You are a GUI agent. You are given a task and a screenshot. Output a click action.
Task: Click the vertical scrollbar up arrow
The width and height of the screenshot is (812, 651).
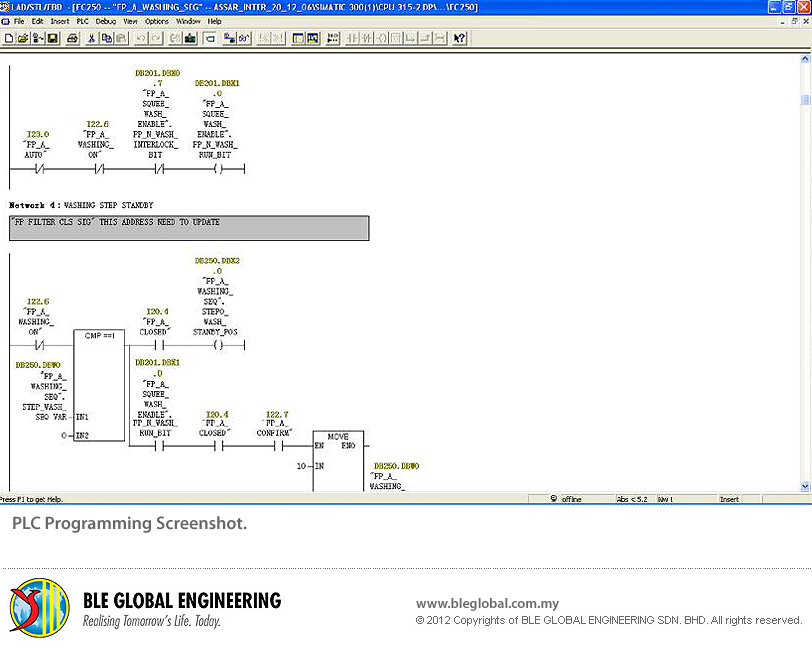[x=805, y=58]
